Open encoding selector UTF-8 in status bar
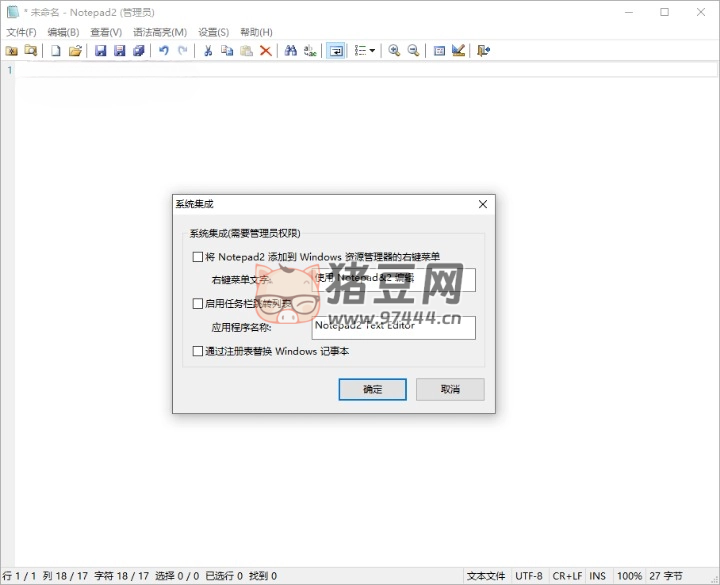Image resolution: width=720 pixels, height=585 pixels. tap(530, 576)
